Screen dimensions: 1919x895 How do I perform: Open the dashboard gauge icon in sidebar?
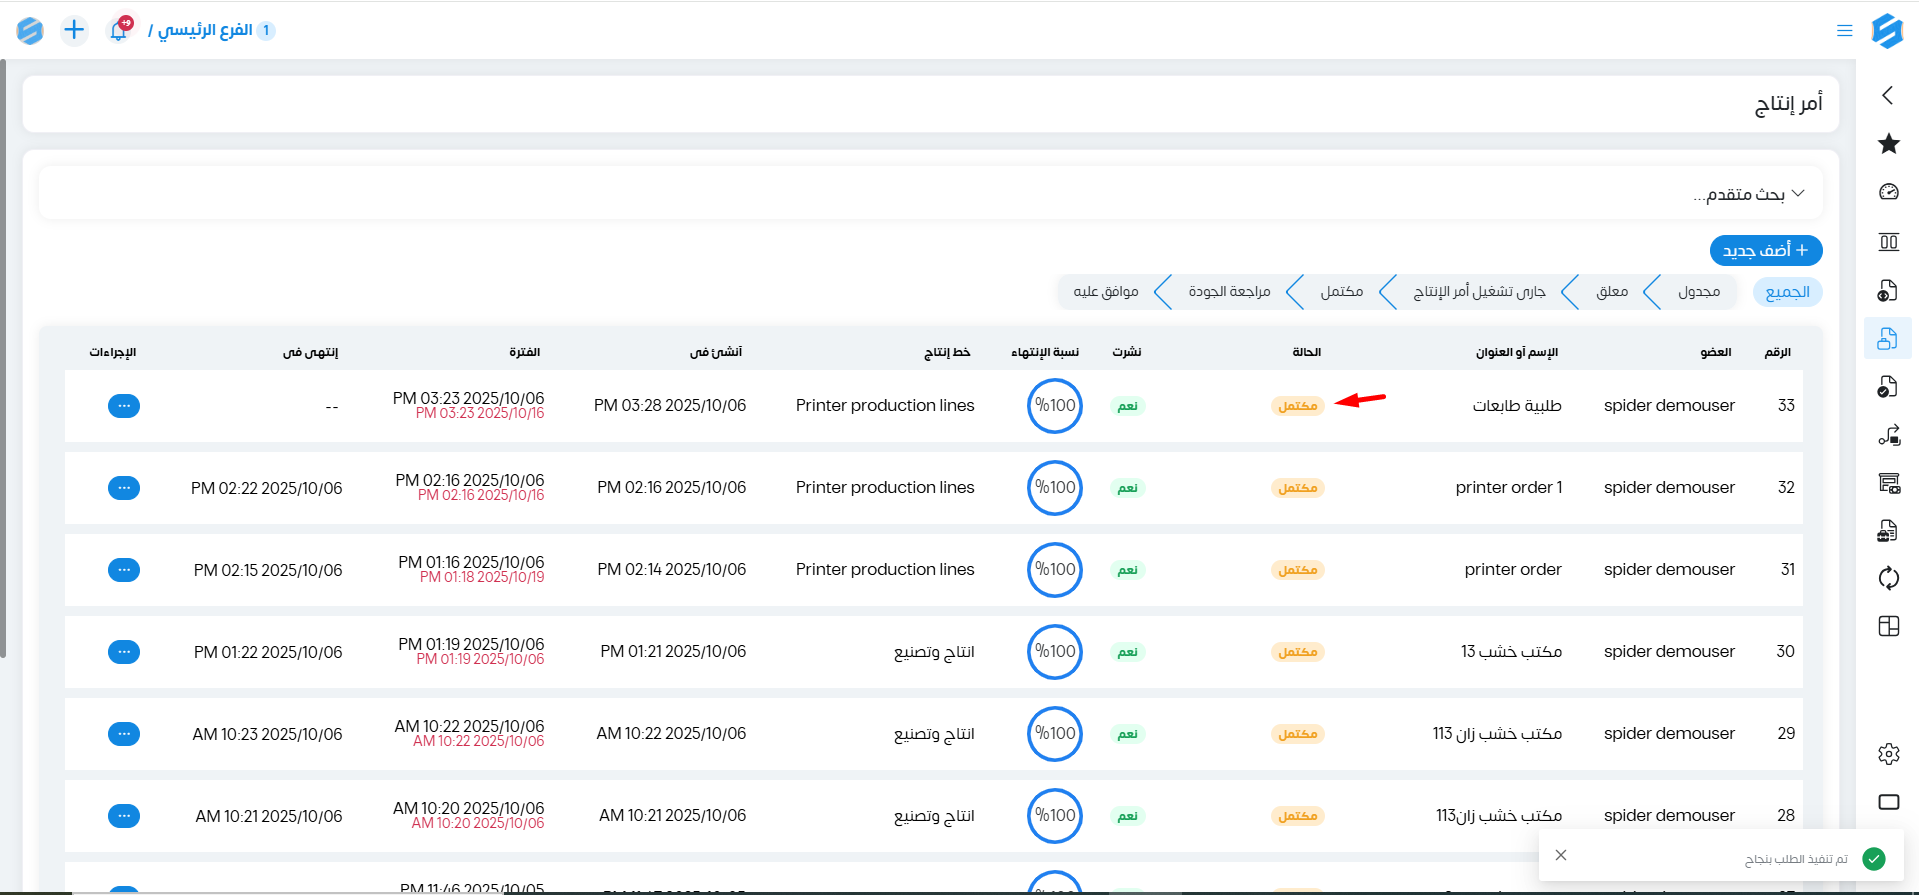pos(1888,192)
